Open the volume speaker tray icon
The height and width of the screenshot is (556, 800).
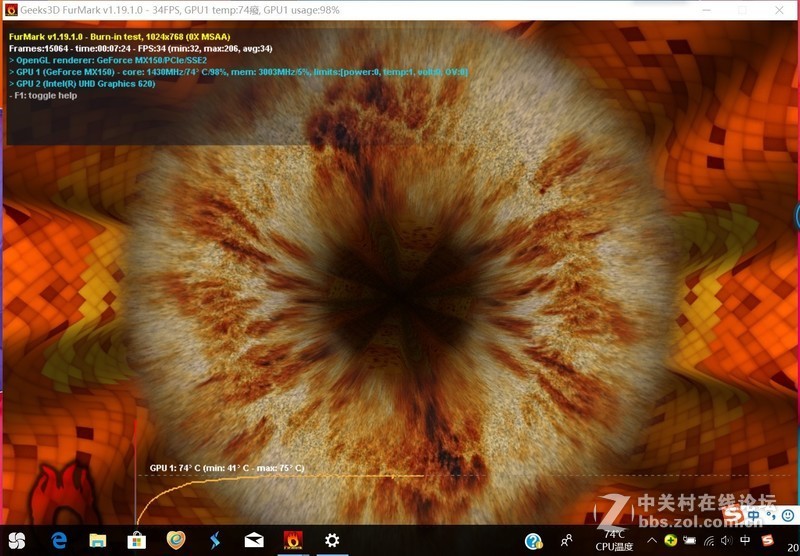(727, 540)
